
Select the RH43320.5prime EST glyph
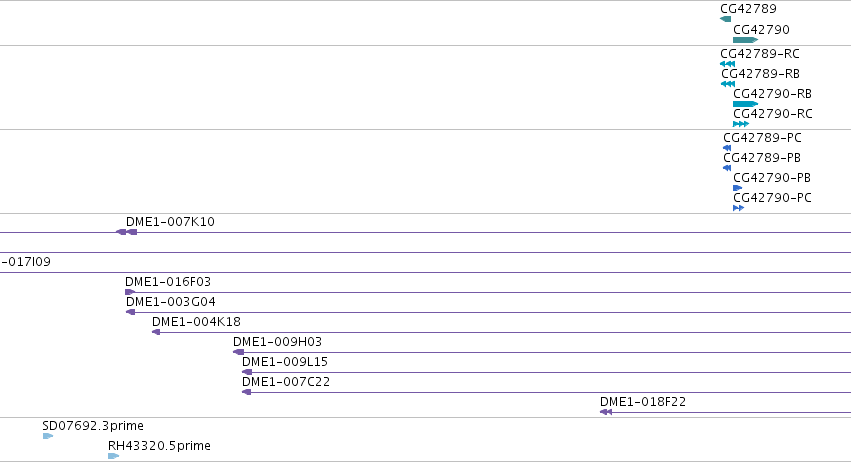coord(113,456)
